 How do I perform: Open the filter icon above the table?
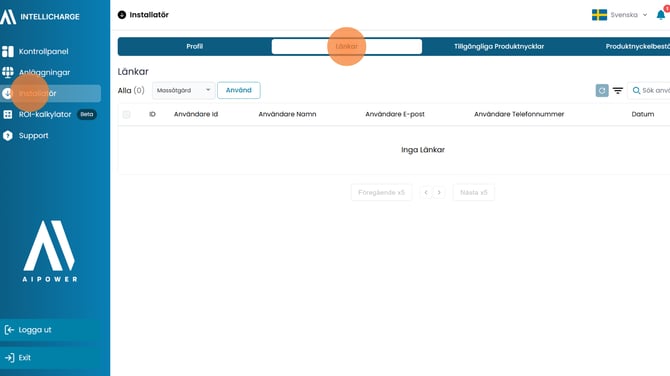(617, 91)
